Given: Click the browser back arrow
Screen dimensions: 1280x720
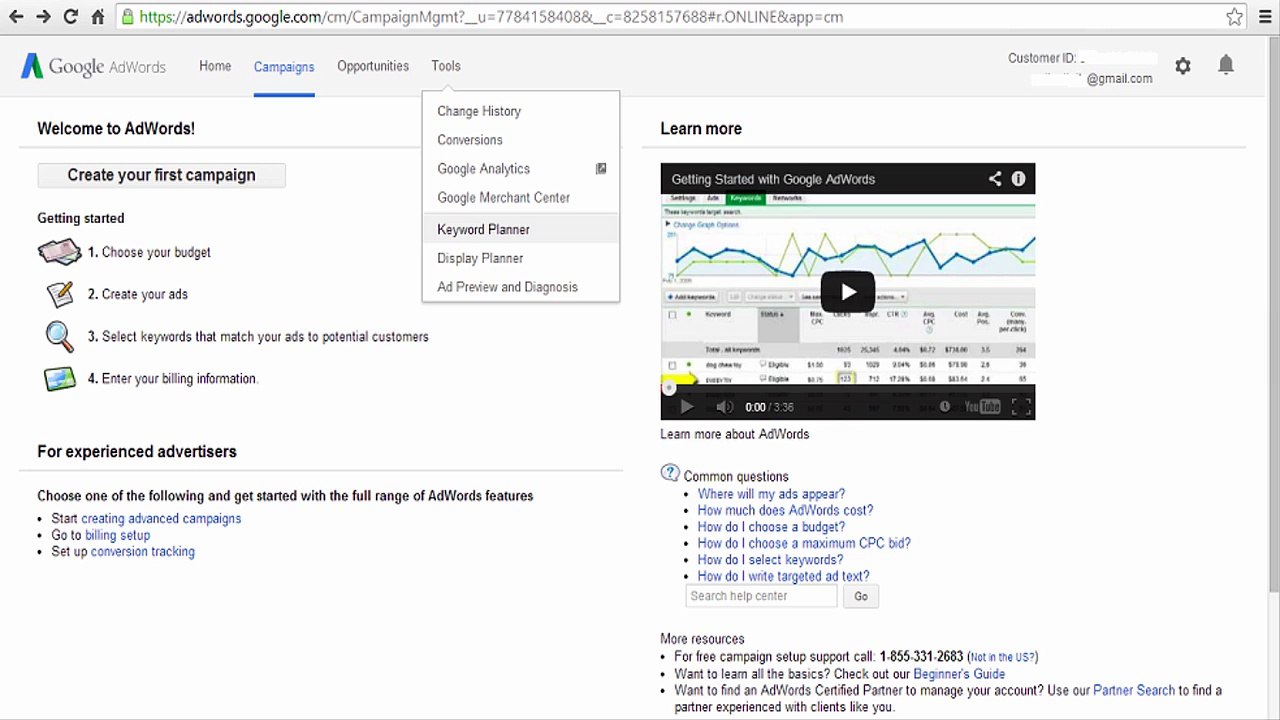Looking at the screenshot, I should point(16,17).
